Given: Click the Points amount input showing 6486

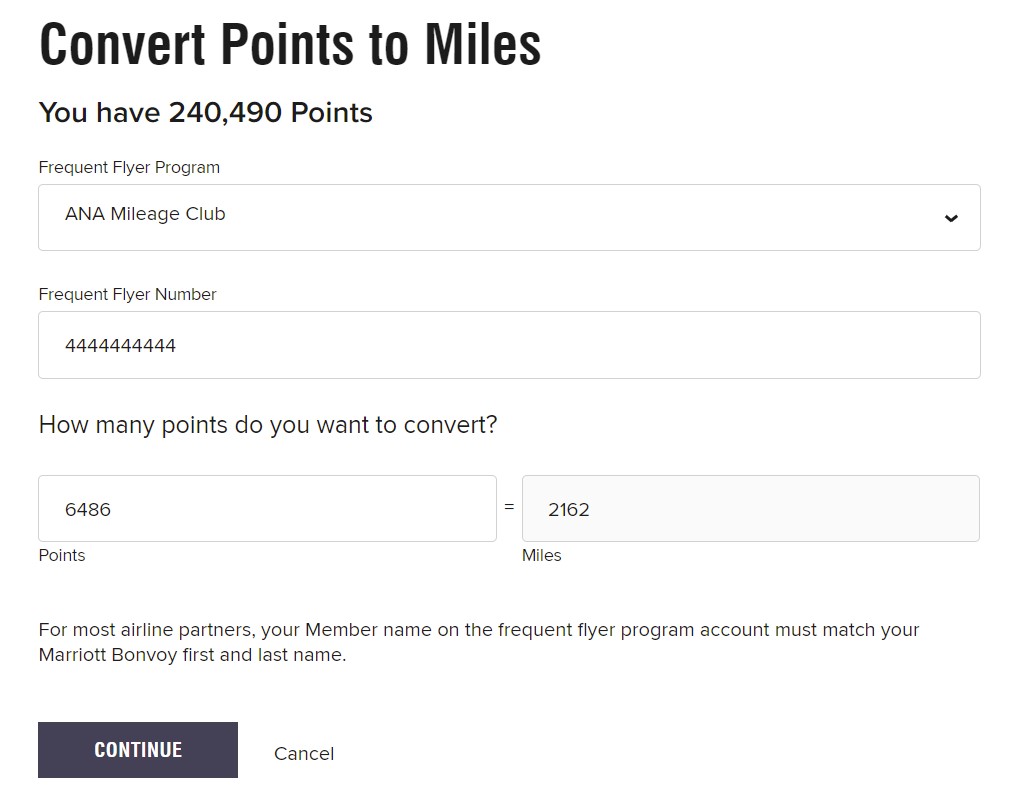Looking at the screenshot, I should (267, 508).
